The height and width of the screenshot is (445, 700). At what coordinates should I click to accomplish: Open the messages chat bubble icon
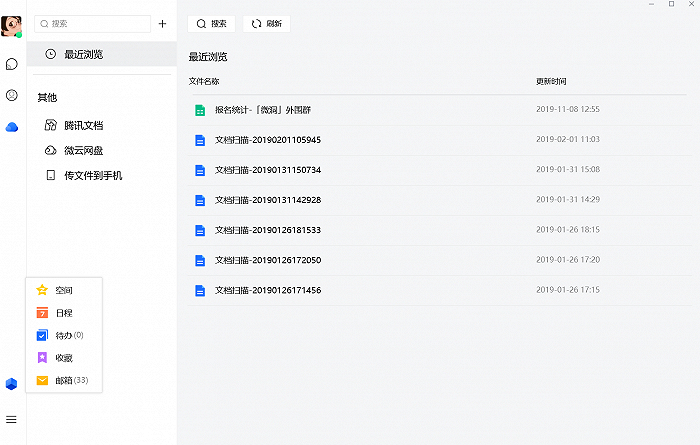pos(12,64)
